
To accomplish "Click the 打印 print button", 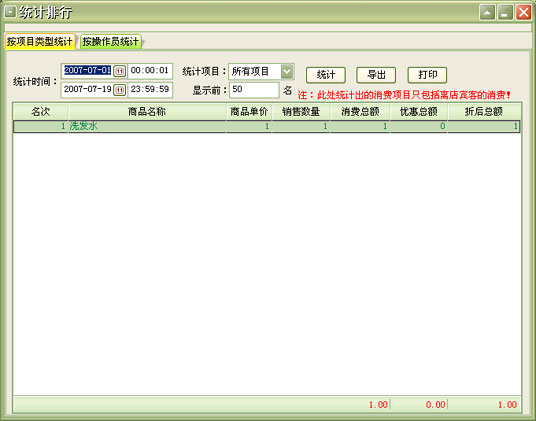I will (427, 75).
